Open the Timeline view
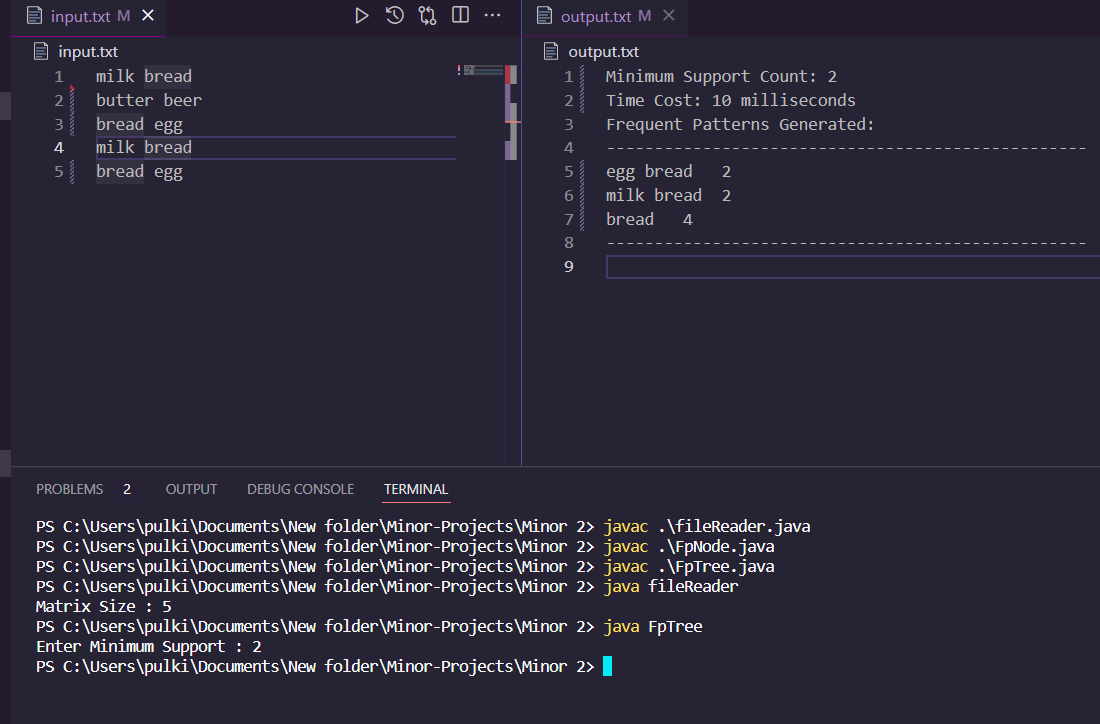1100x724 pixels. pos(394,14)
